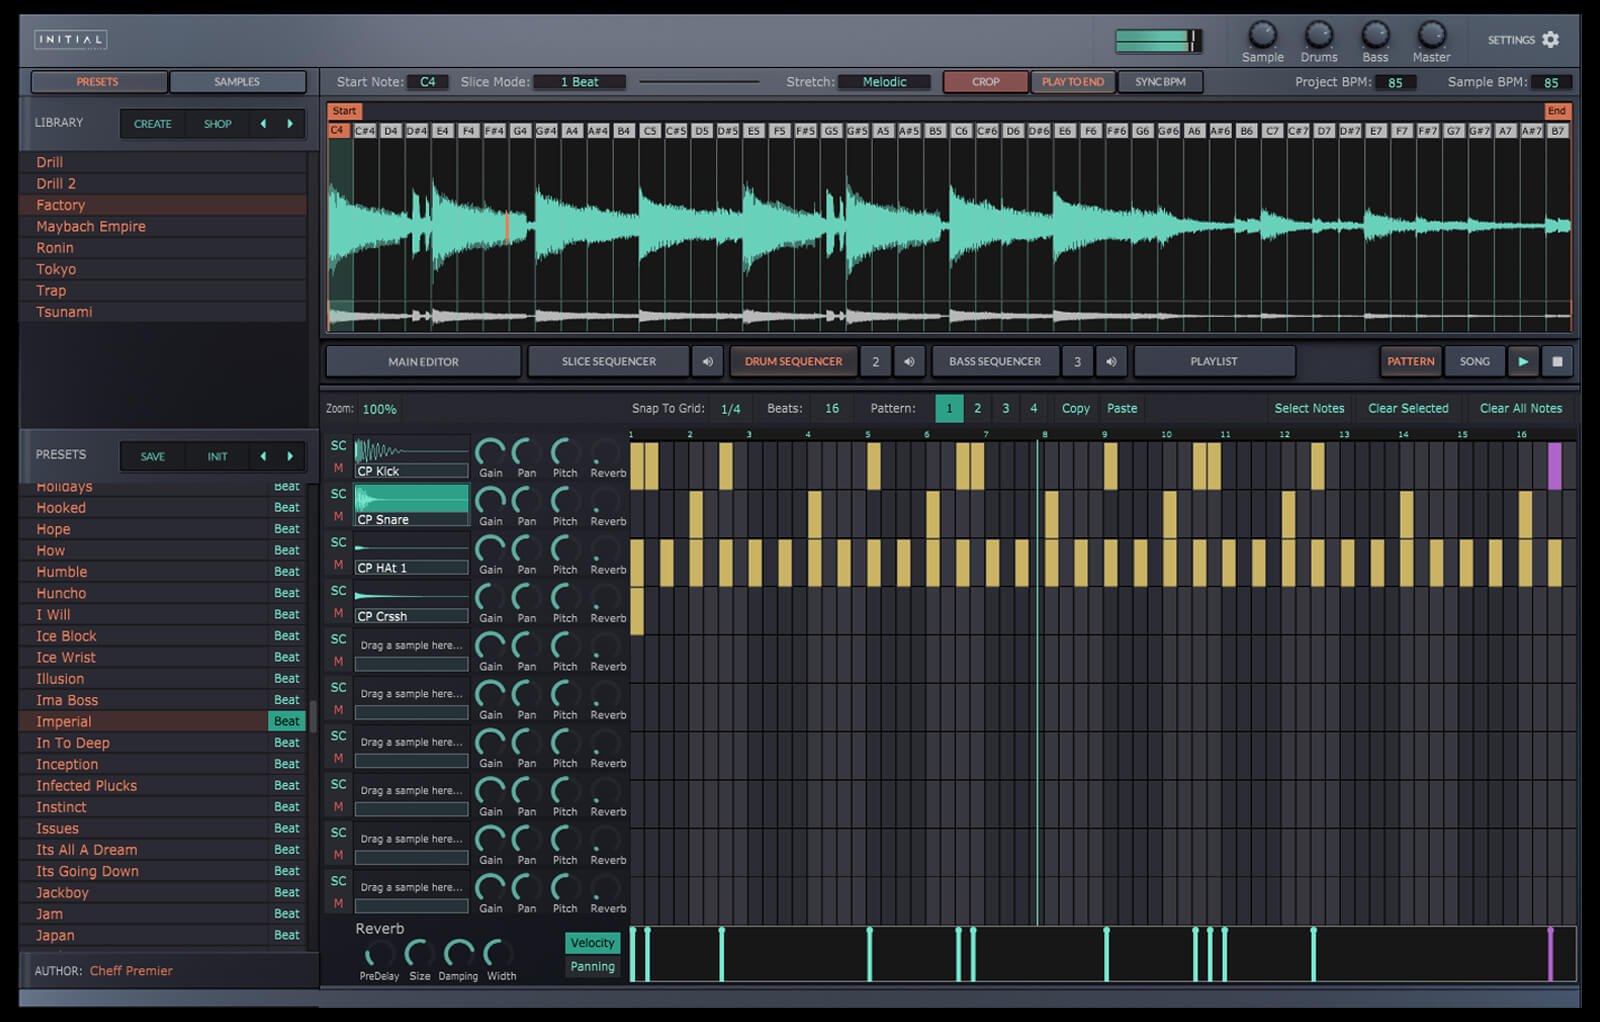Toggle SC on the CP Snare track

click(x=338, y=494)
